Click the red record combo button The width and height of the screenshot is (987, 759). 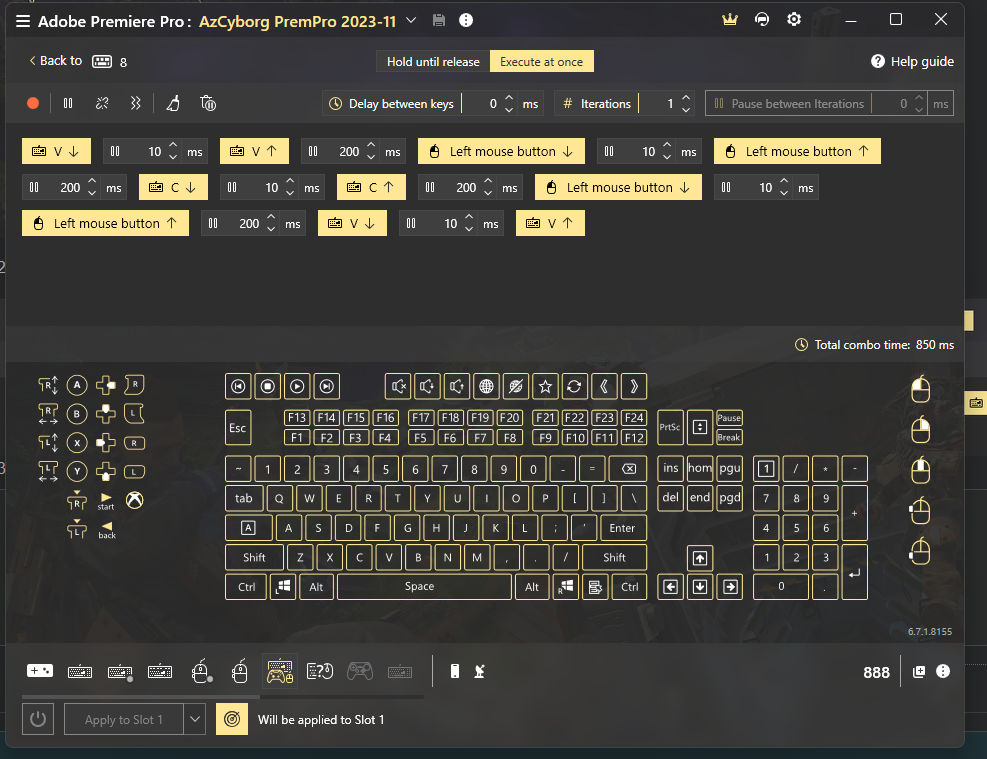33,103
